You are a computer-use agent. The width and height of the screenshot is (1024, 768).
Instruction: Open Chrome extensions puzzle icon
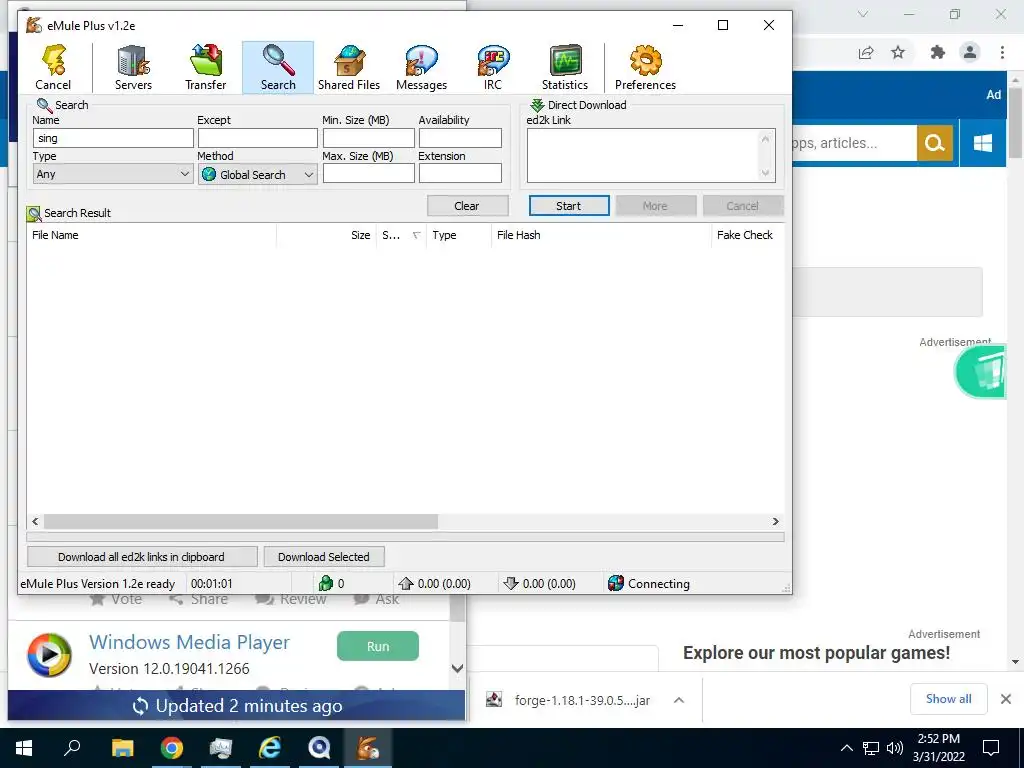(938, 52)
